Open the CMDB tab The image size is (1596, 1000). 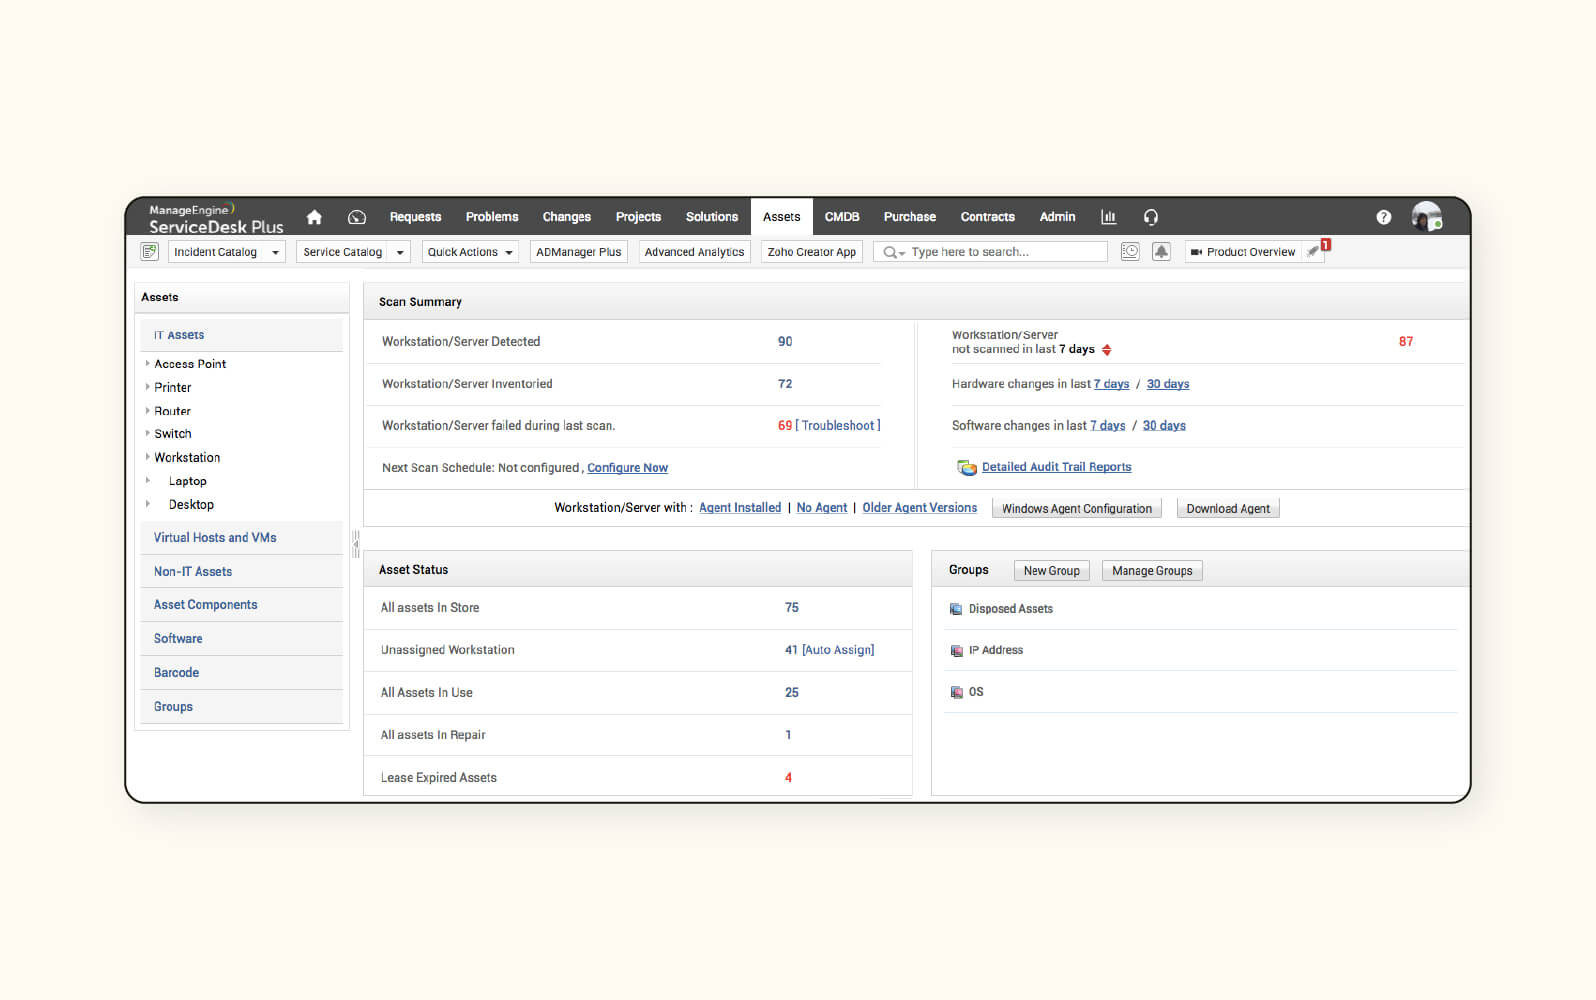[842, 217]
